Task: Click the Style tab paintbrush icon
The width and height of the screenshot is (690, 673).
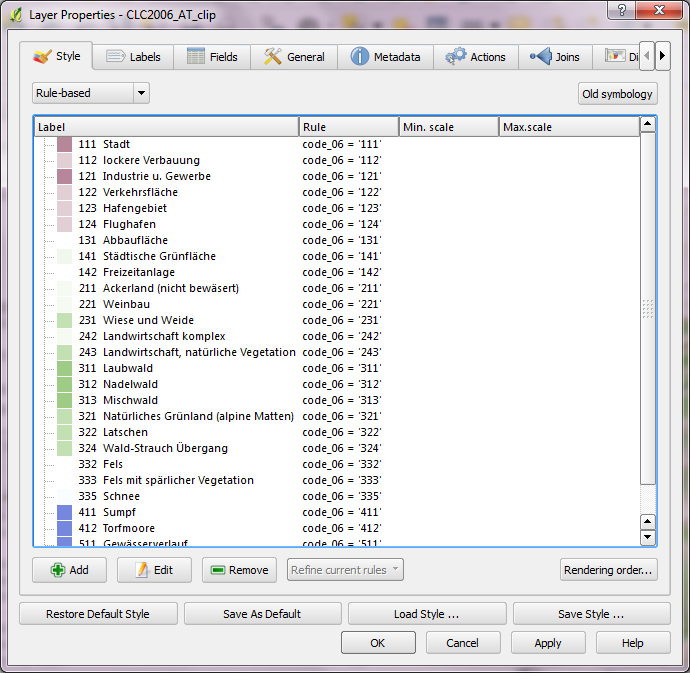Action: coord(42,57)
